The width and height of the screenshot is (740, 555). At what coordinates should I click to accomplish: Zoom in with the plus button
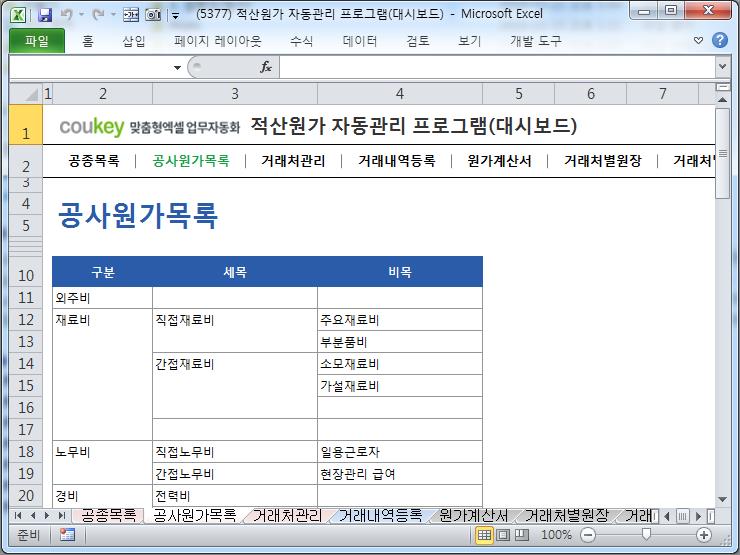coord(704,535)
